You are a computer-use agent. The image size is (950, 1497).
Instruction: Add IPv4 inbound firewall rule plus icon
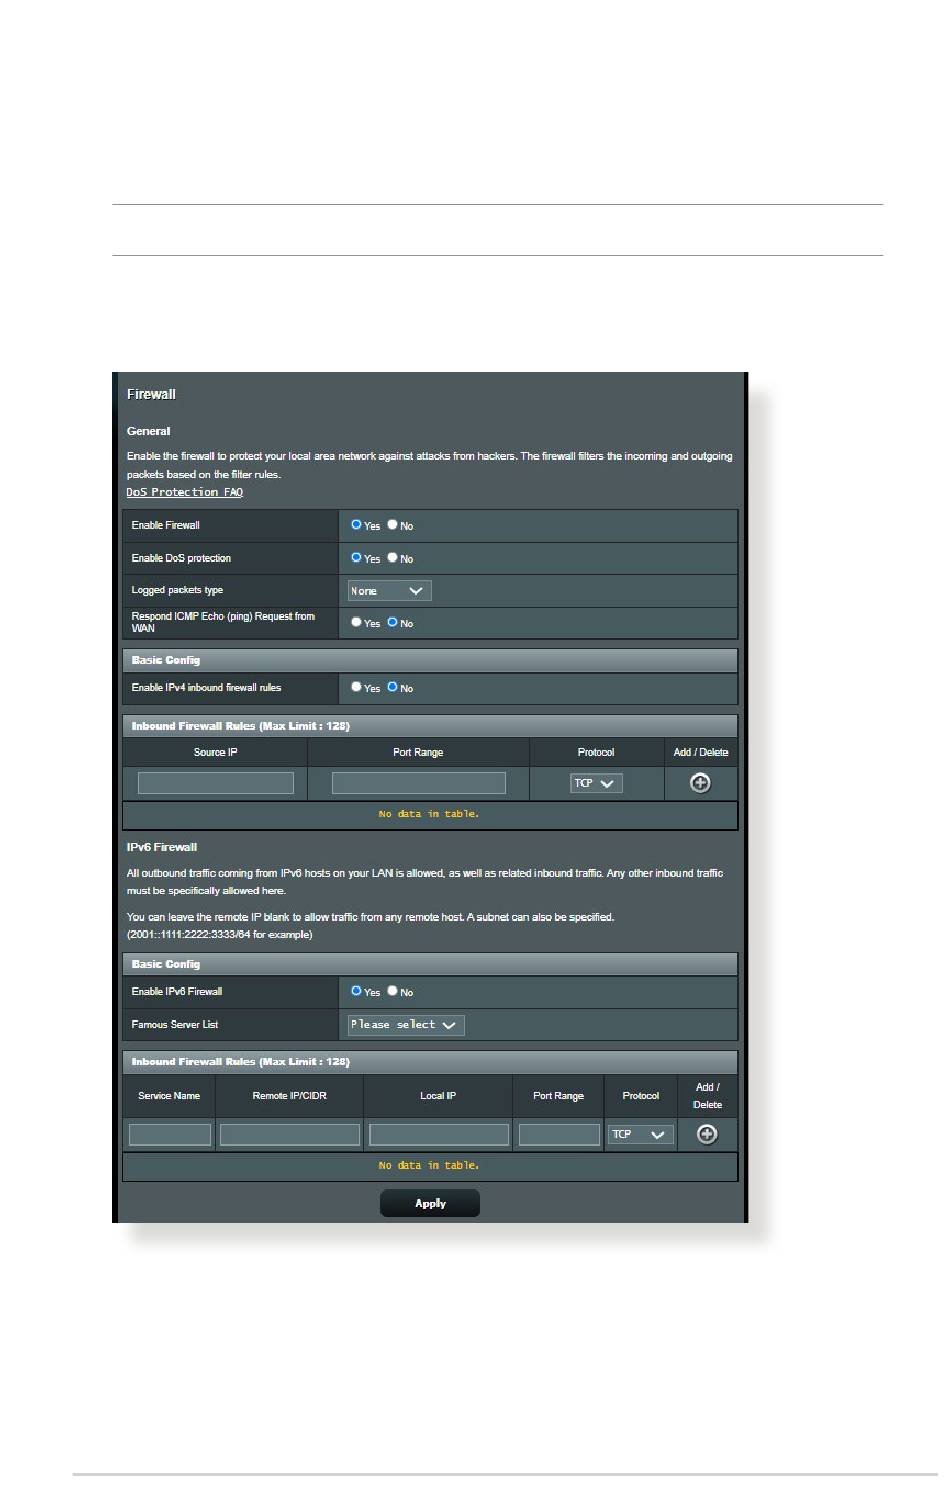(x=700, y=783)
